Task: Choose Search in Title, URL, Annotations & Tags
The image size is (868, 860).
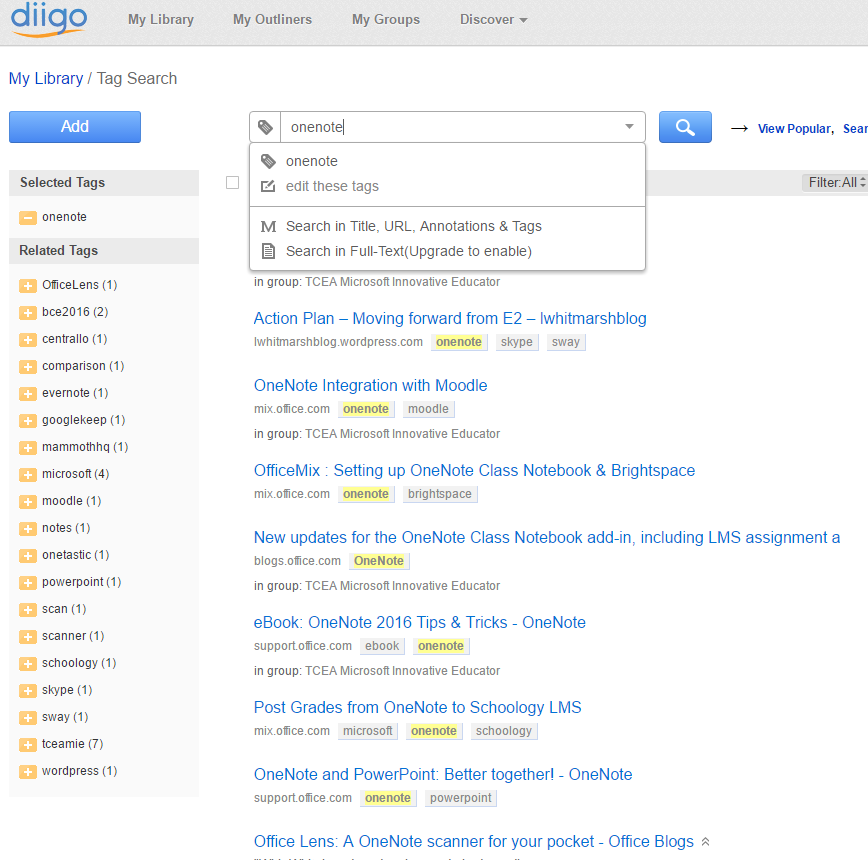Action: point(413,226)
